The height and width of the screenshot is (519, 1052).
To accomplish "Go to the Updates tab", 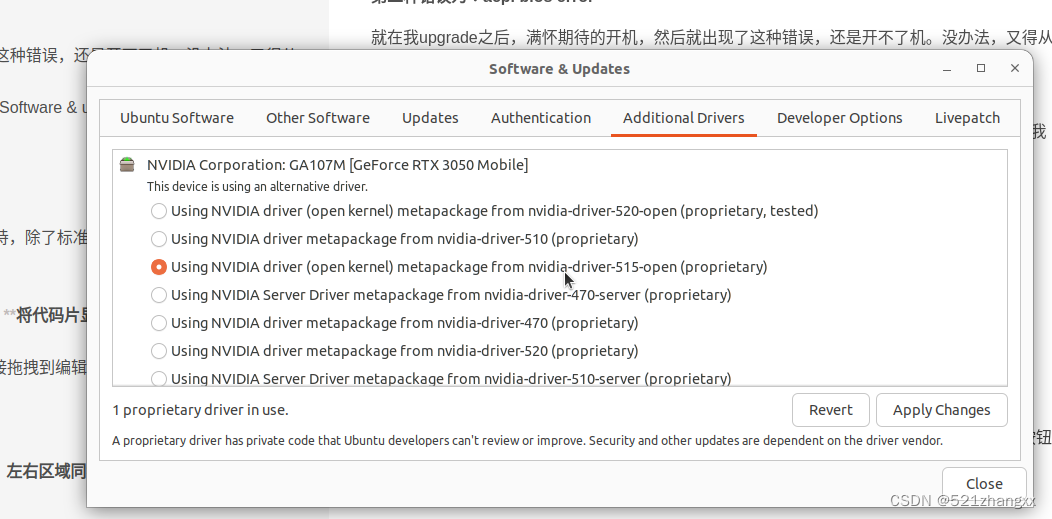I will tap(430, 118).
